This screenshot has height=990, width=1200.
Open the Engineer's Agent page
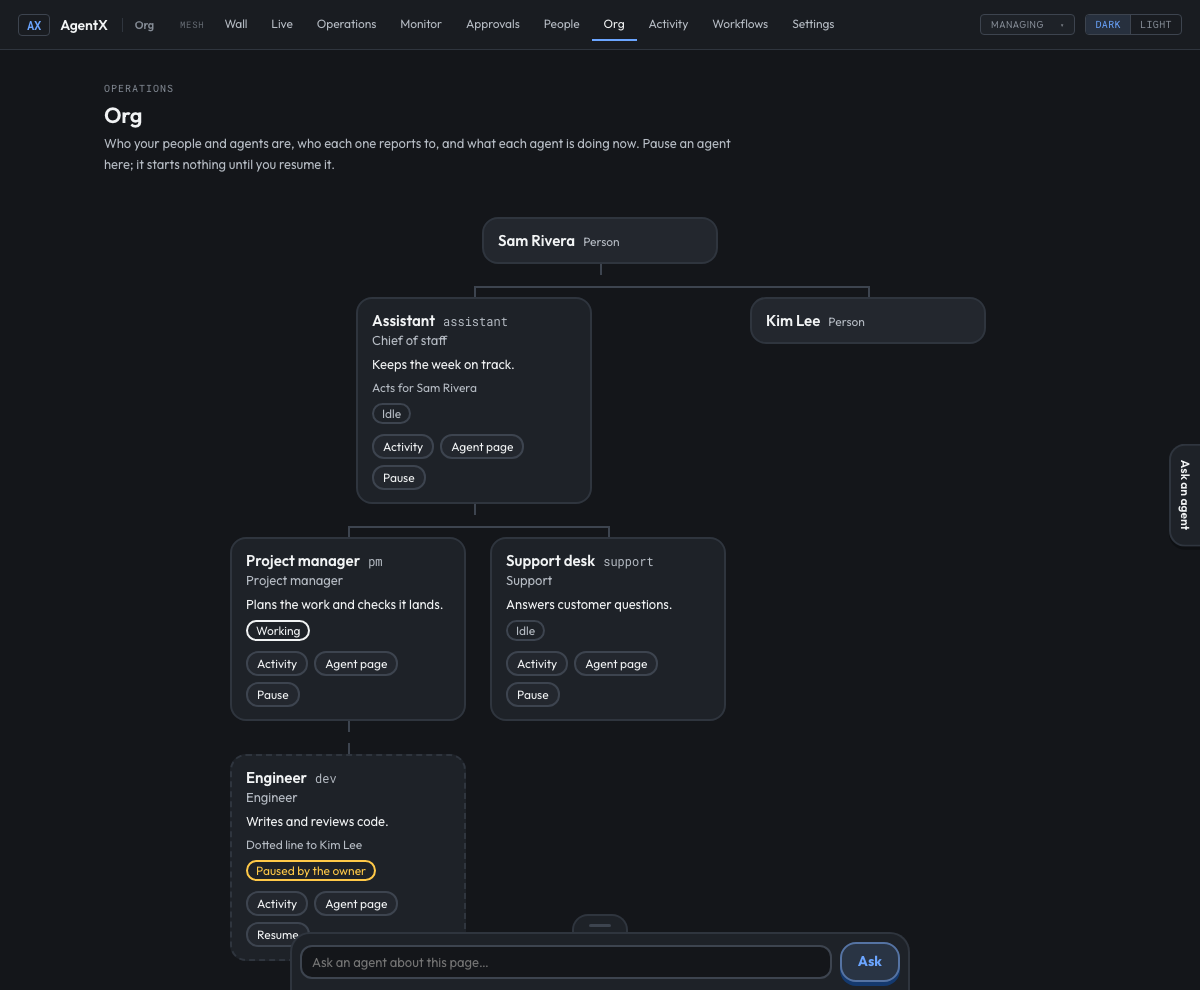[356, 904]
